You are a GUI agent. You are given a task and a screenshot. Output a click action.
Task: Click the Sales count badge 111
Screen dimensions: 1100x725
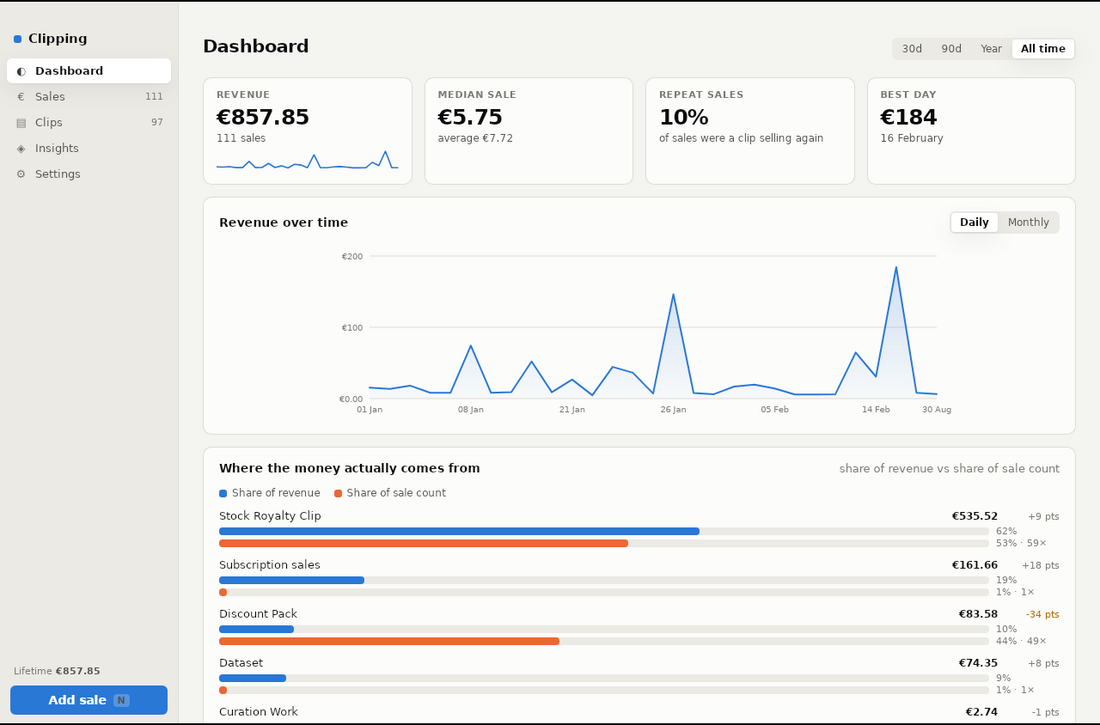click(x=154, y=97)
